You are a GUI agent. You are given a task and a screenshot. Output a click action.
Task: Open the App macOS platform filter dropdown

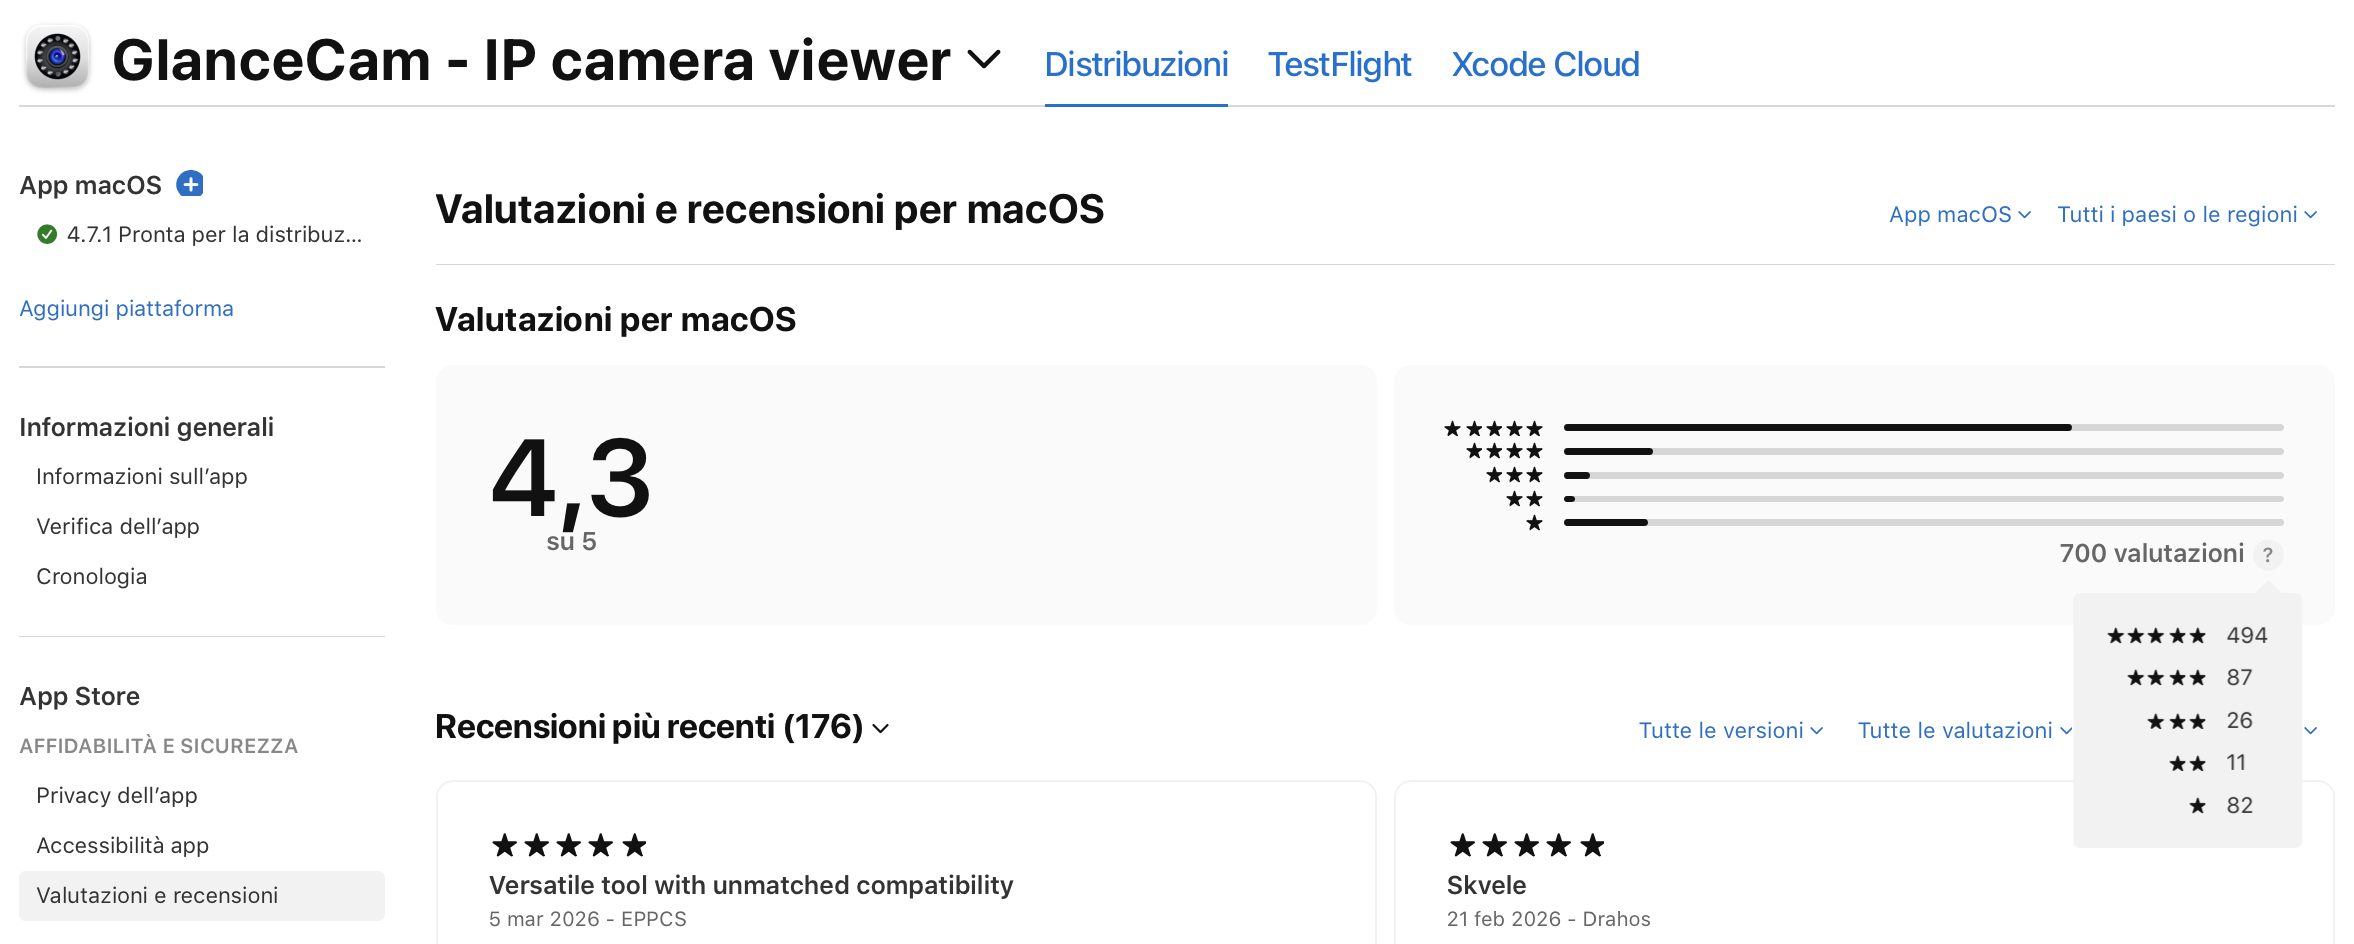(1959, 215)
